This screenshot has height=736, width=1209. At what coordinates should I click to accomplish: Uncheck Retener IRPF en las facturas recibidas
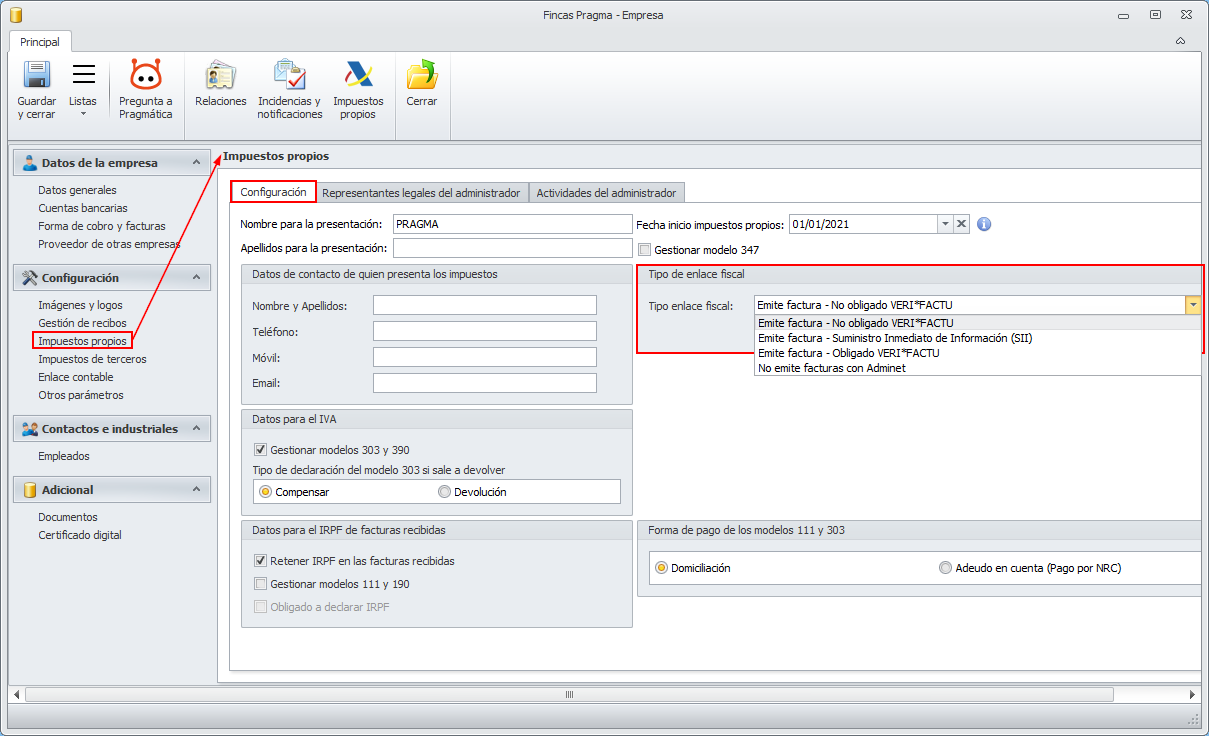[x=261, y=561]
